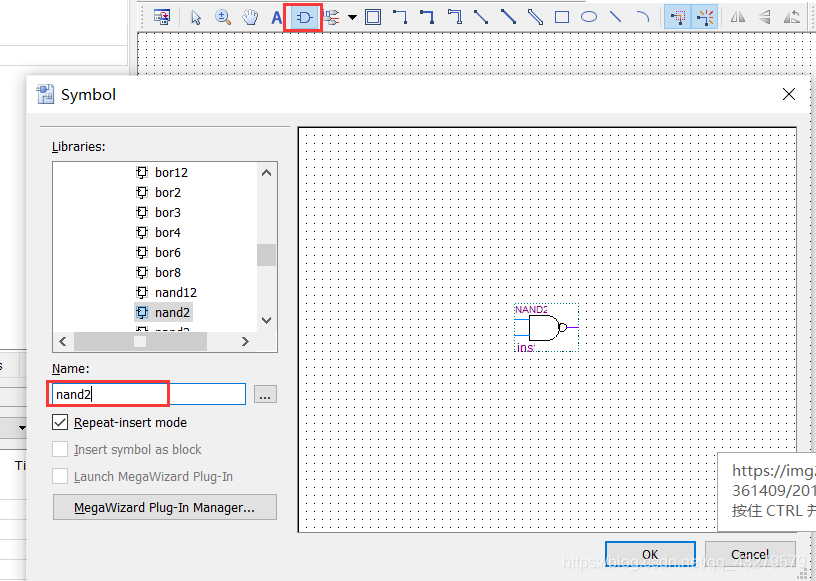Select the Rectangle drawing tool
The image size is (816, 581).
[x=562, y=17]
